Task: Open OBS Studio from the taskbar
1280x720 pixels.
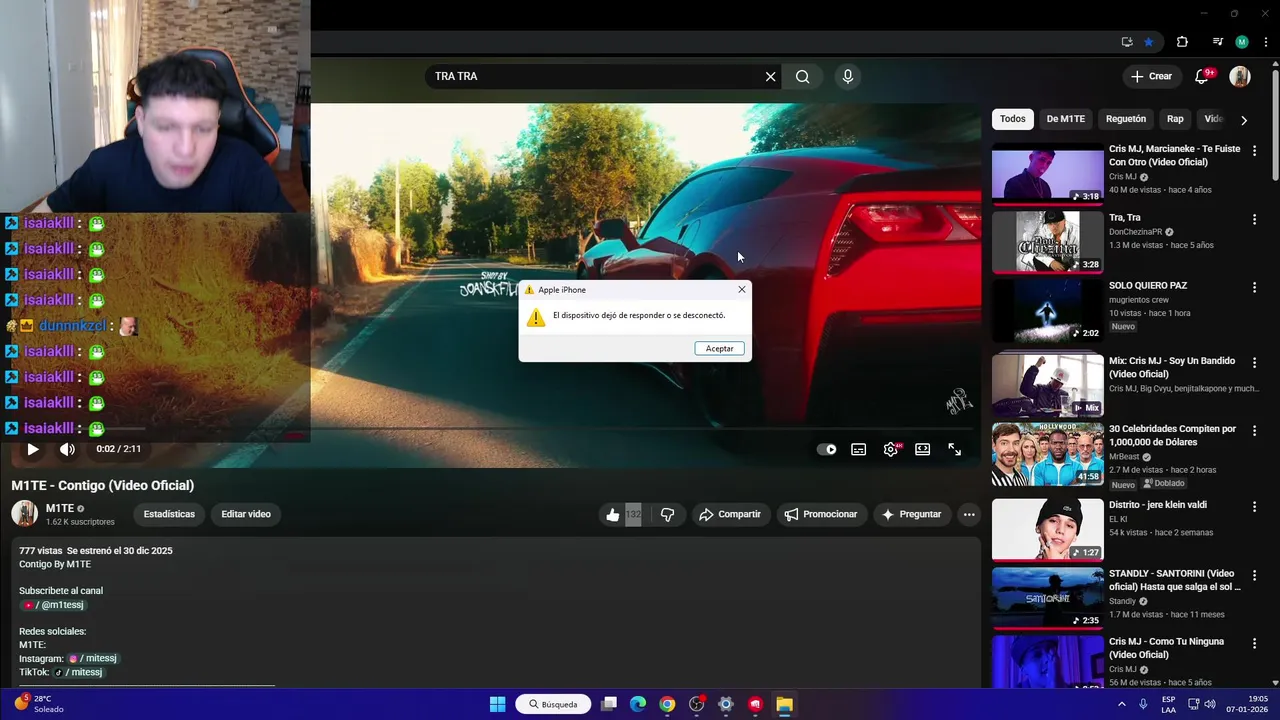Action: tap(697, 704)
